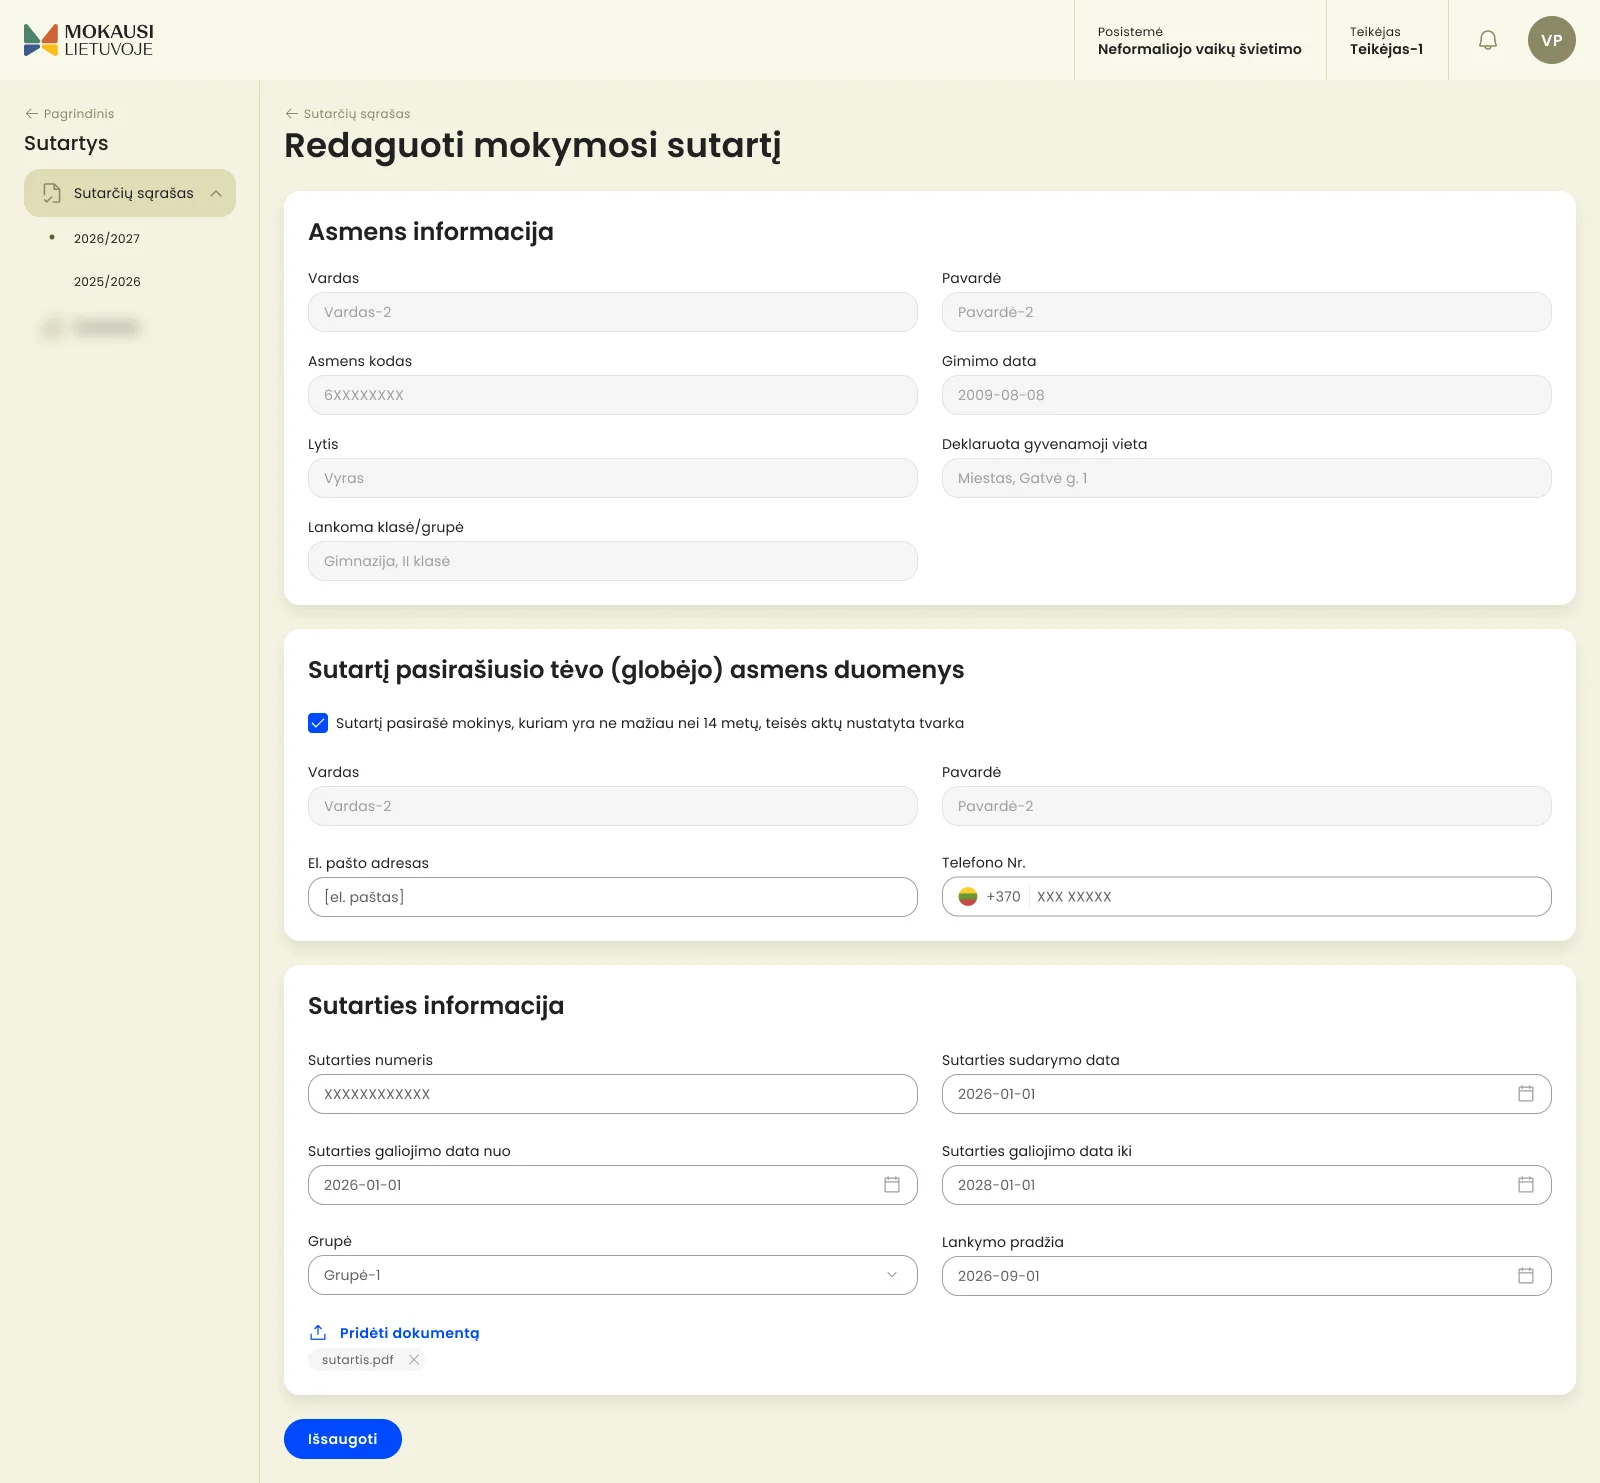1600x1483 pixels.
Task: Click the Mokausi Lietuvoje logo
Action: [89, 40]
